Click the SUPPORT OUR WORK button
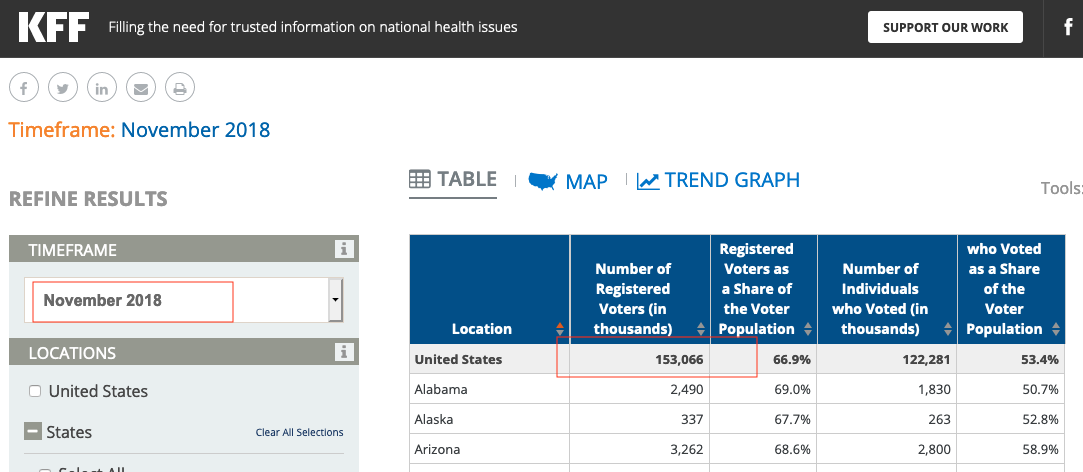Screen dimensions: 1083x472 (946, 28)
